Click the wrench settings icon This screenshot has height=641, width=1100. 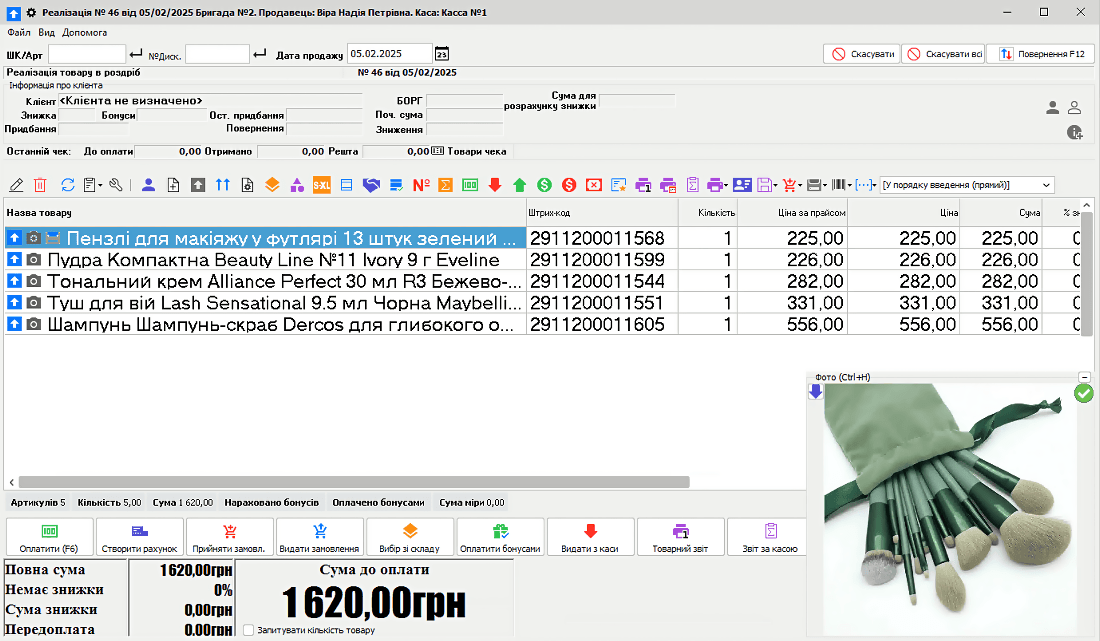point(117,185)
